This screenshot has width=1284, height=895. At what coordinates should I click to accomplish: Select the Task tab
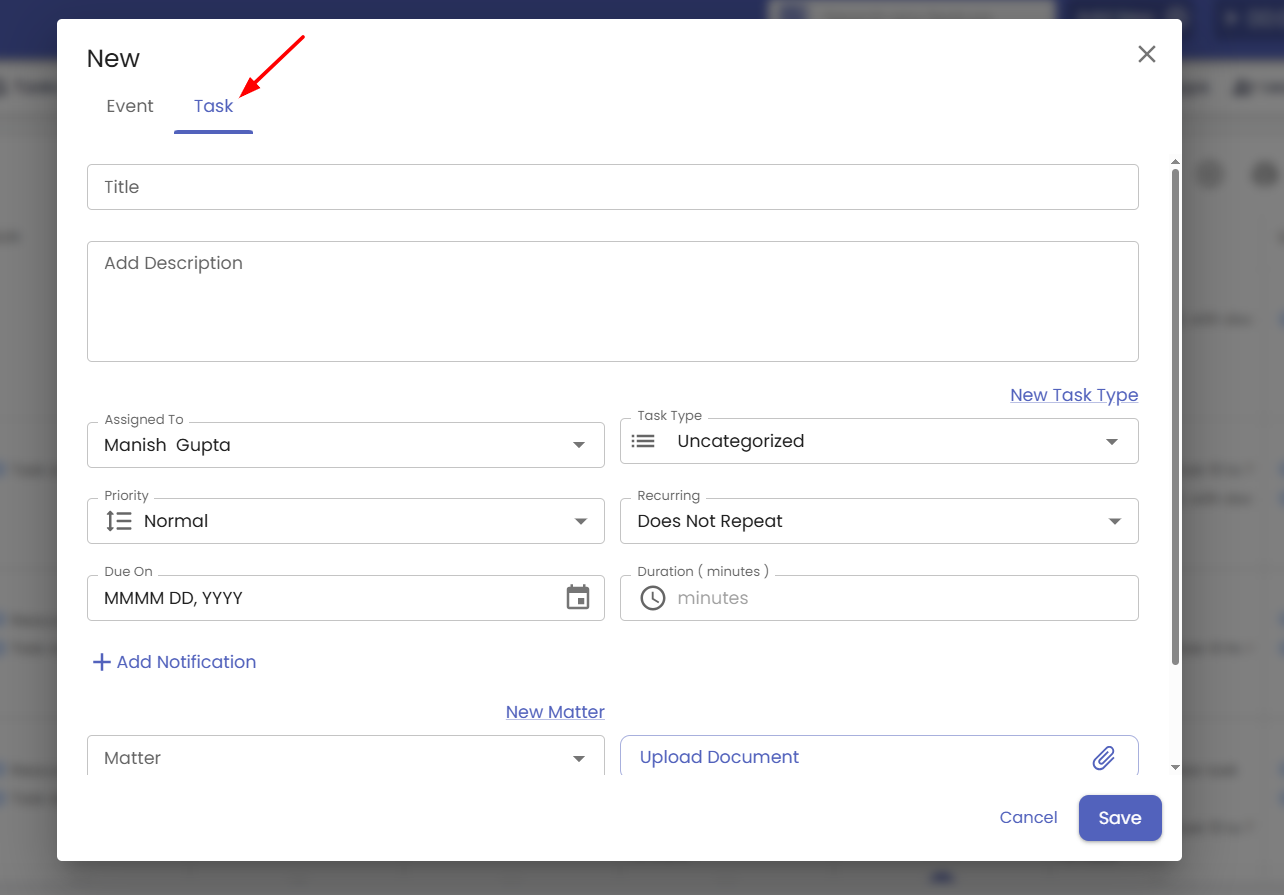(213, 106)
